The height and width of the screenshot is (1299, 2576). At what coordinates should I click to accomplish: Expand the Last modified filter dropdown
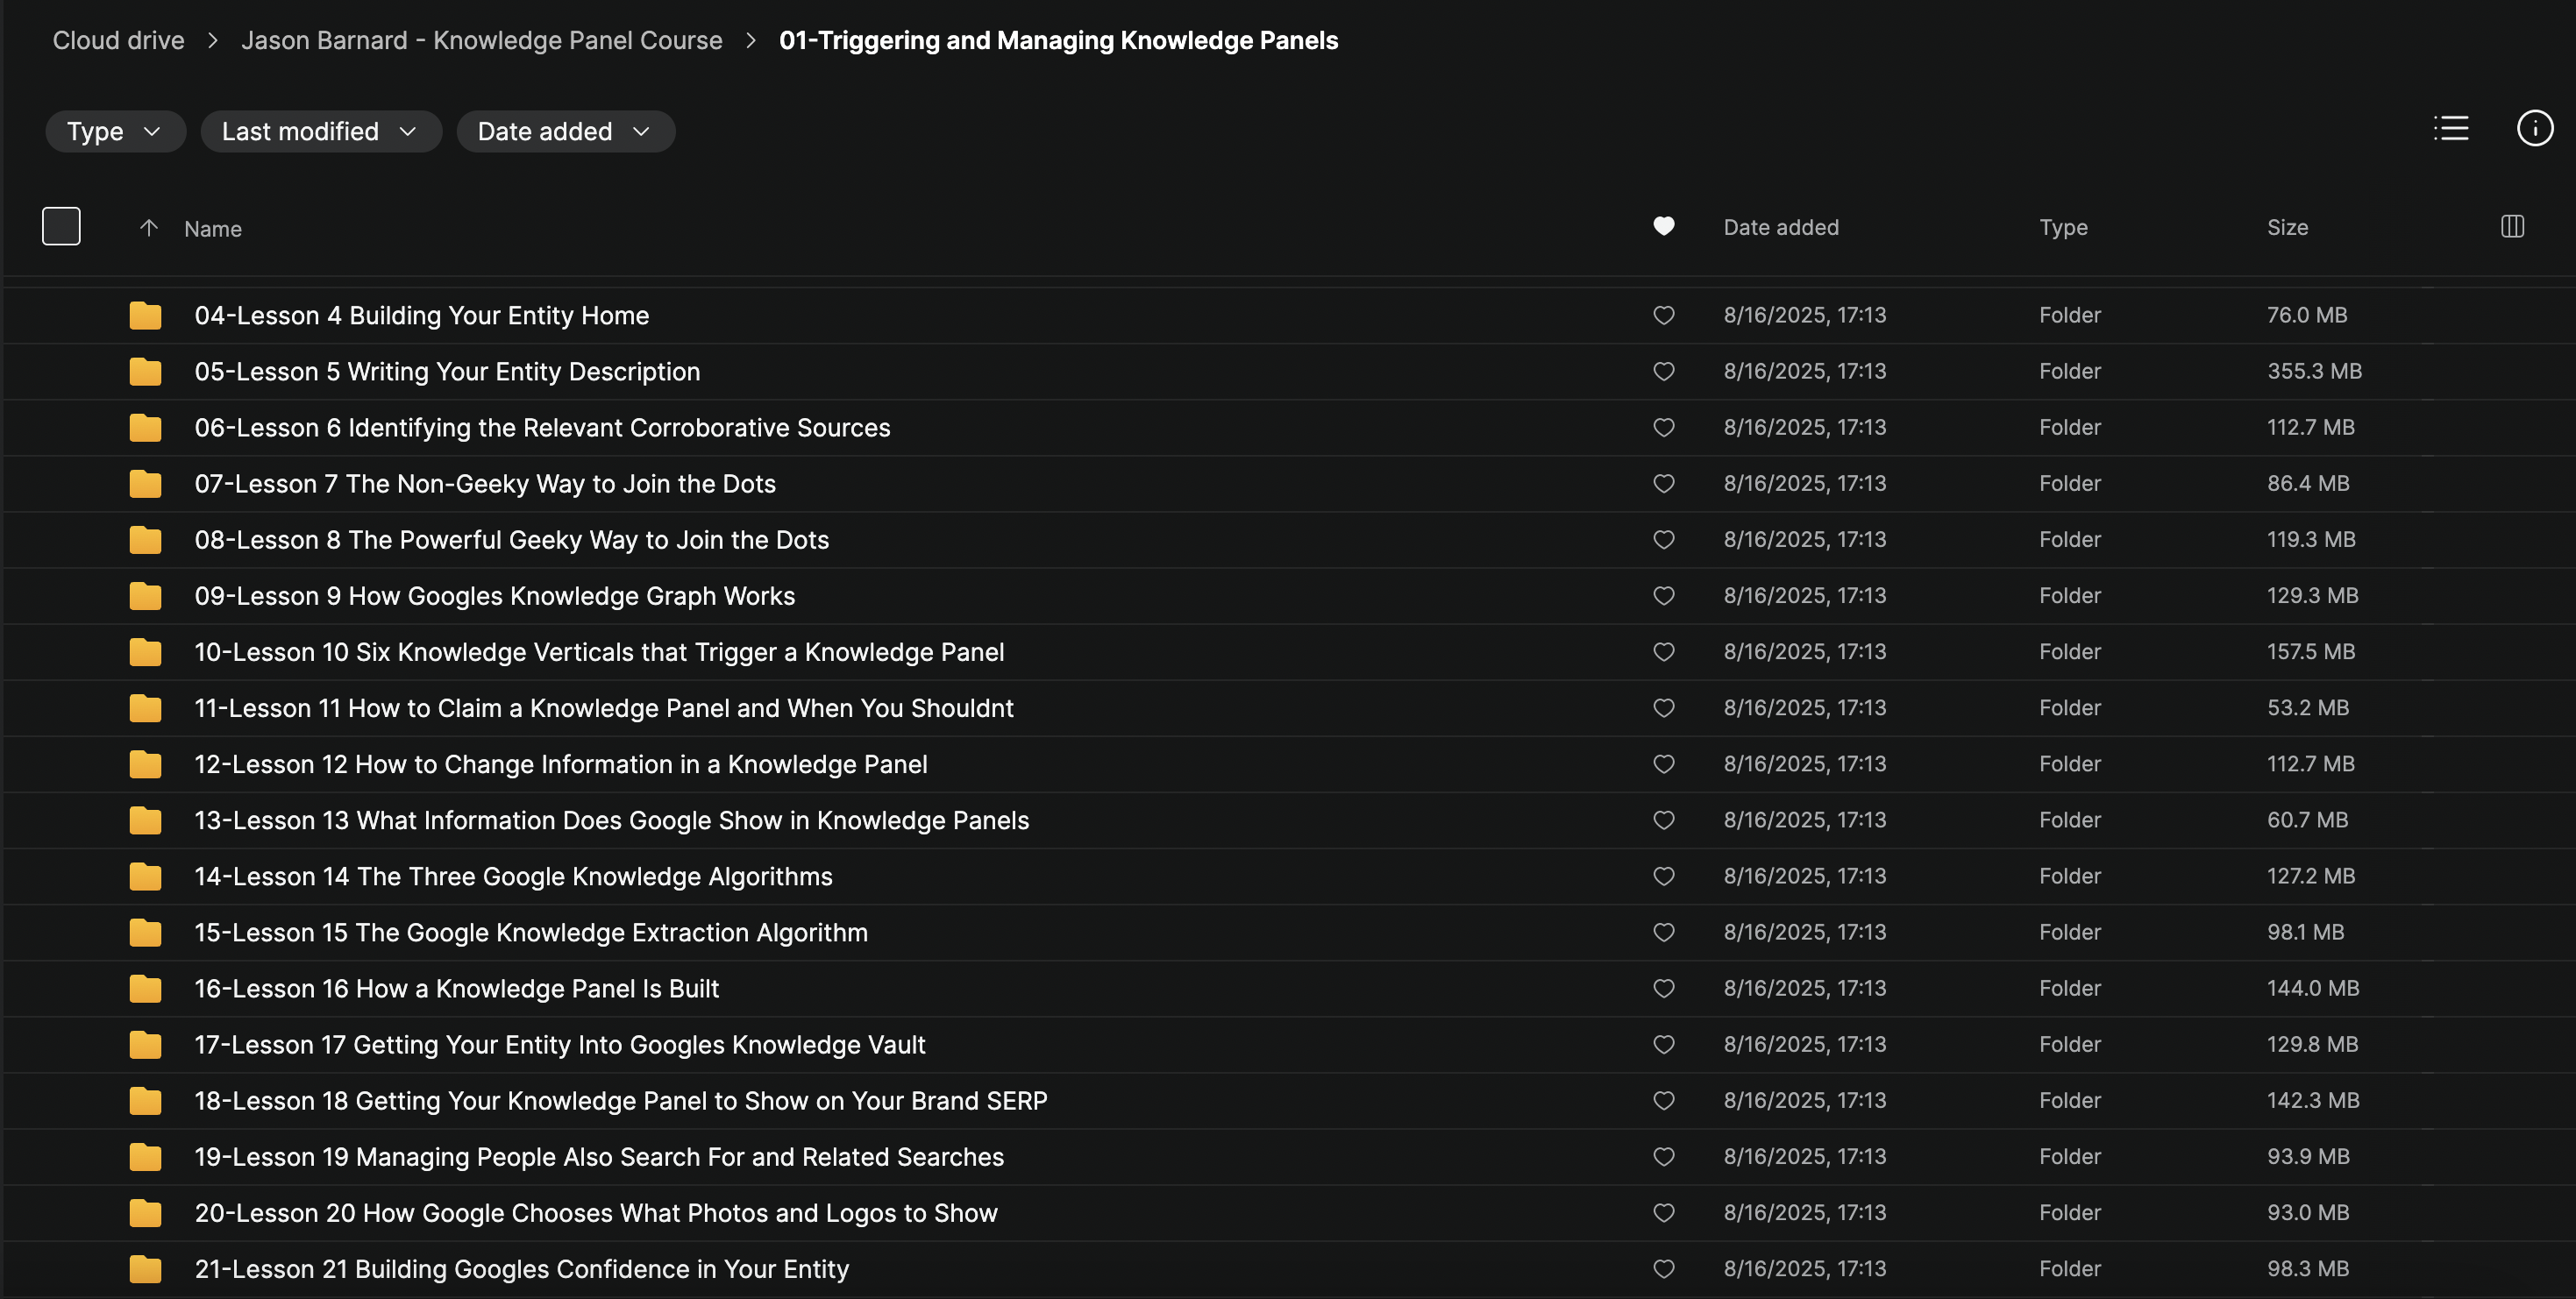320,132
